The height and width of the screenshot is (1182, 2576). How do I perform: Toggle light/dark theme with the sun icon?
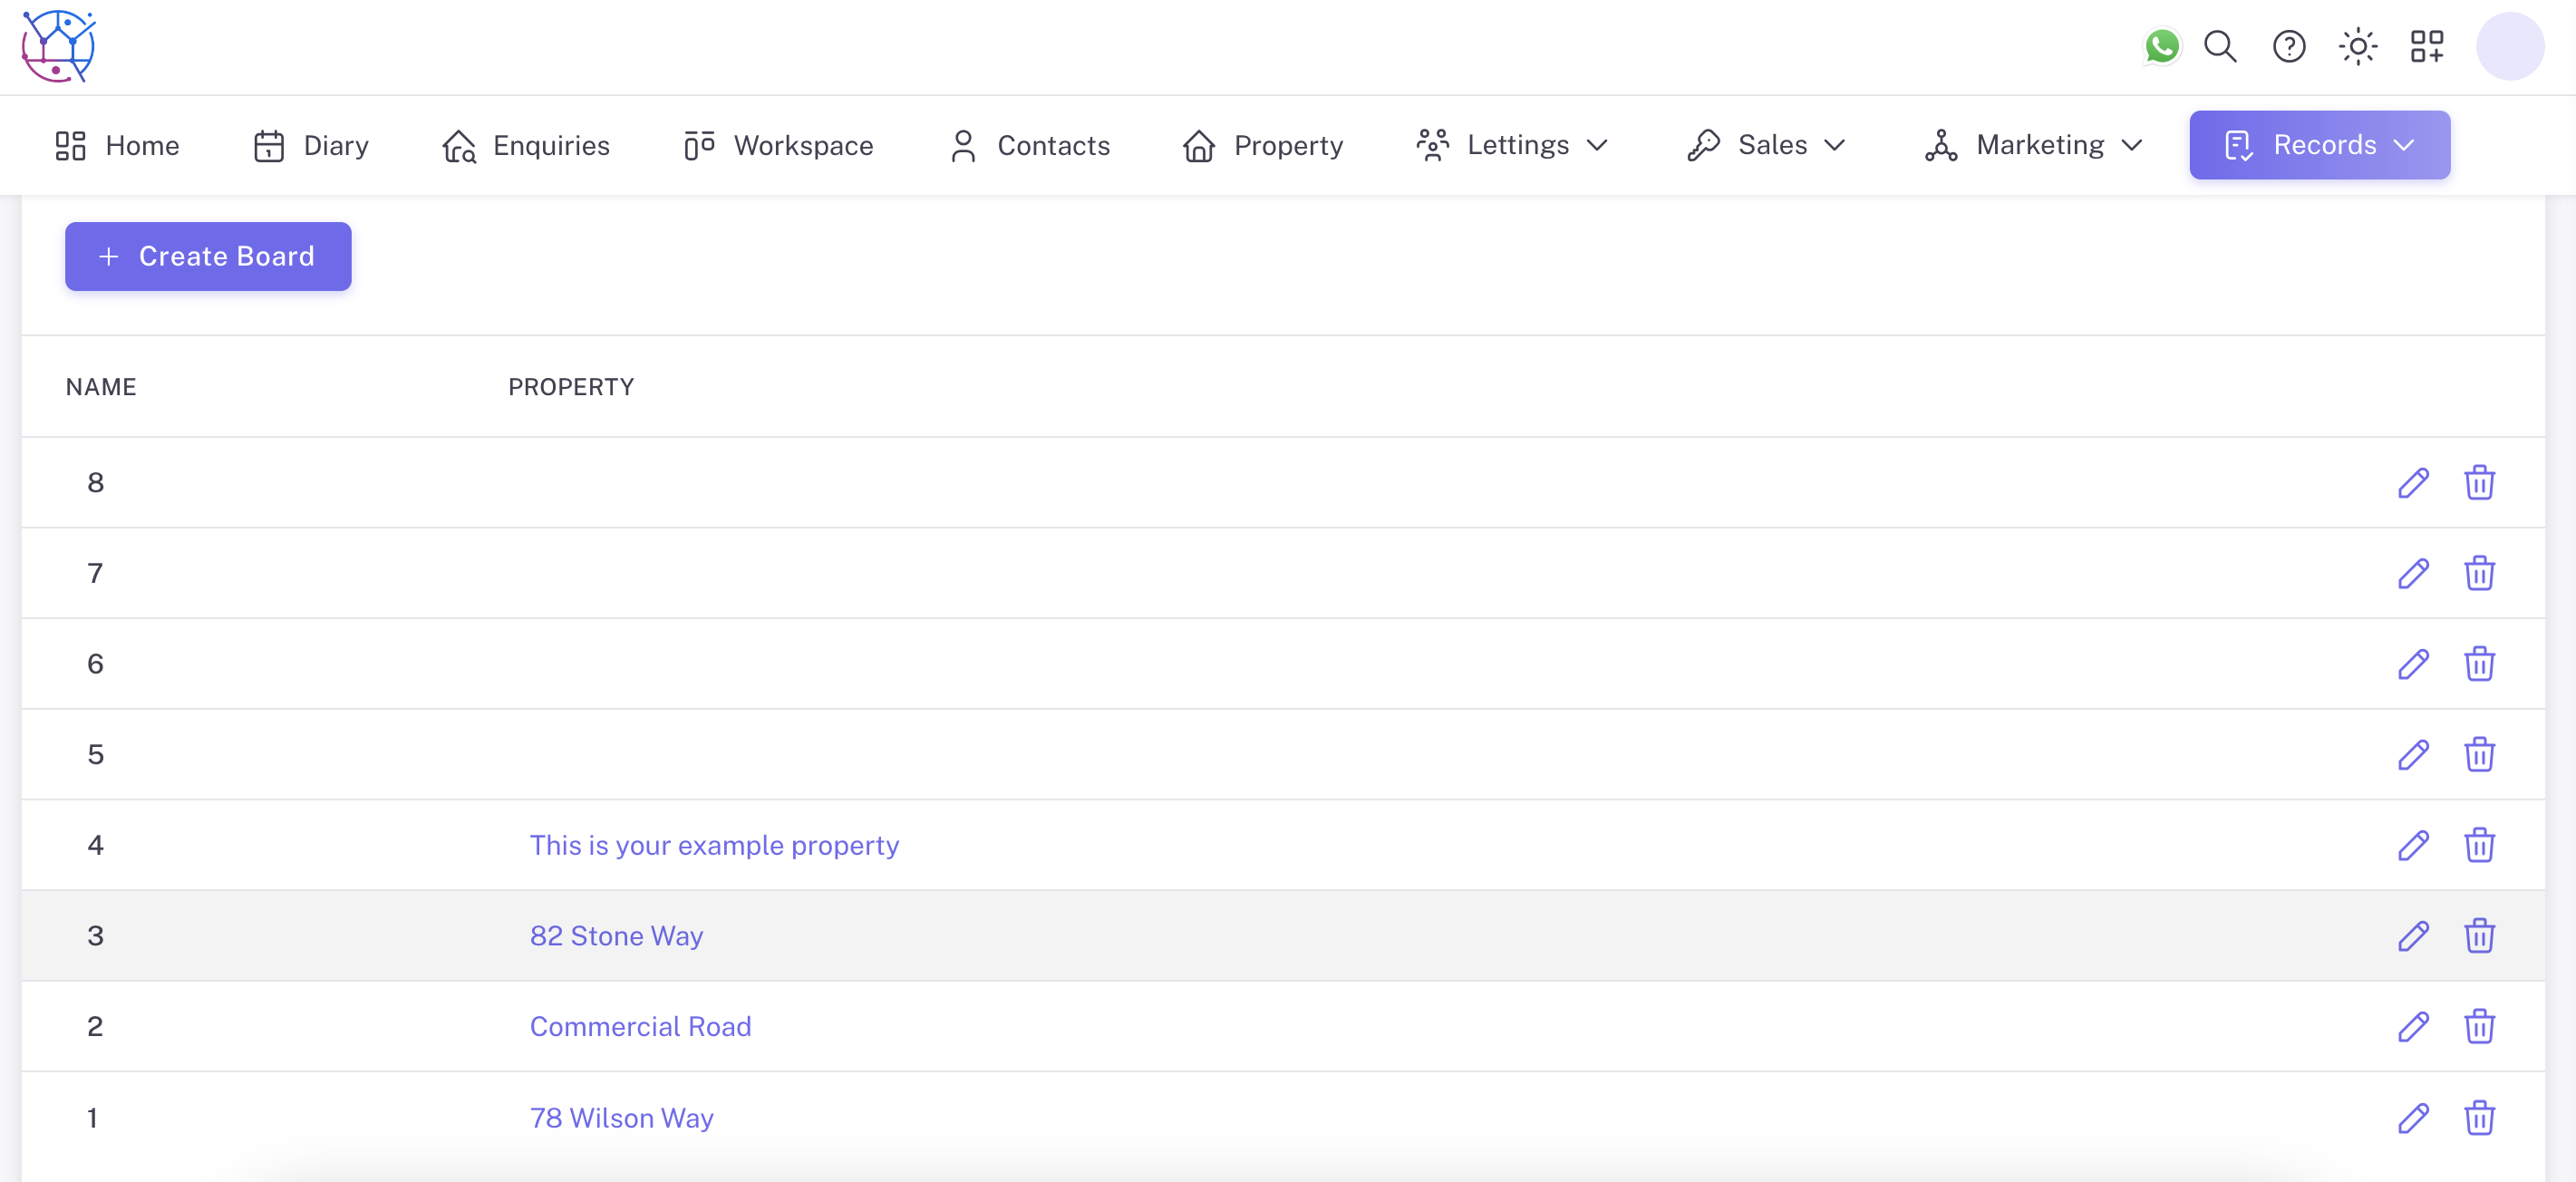click(x=2358, y=47)
